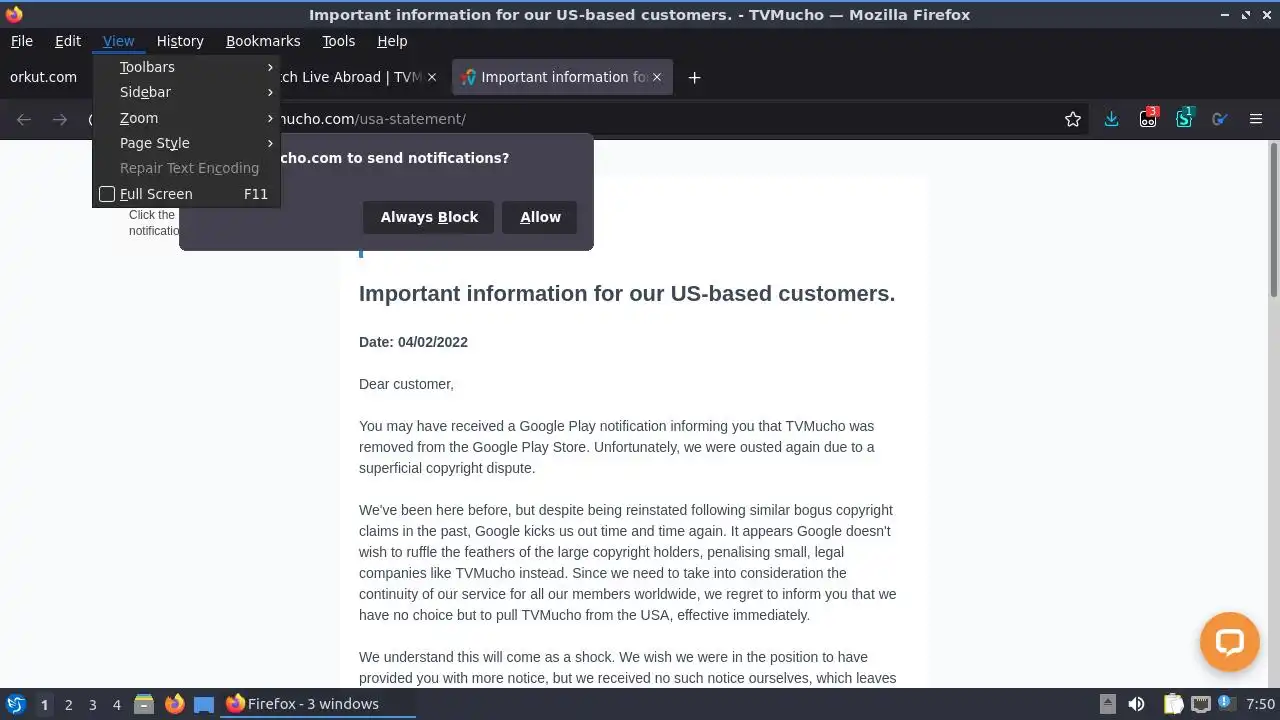The width and height of the screenshot is (1280, 720).
Task: Switch to workspace 3
Action: pos(92,704)
